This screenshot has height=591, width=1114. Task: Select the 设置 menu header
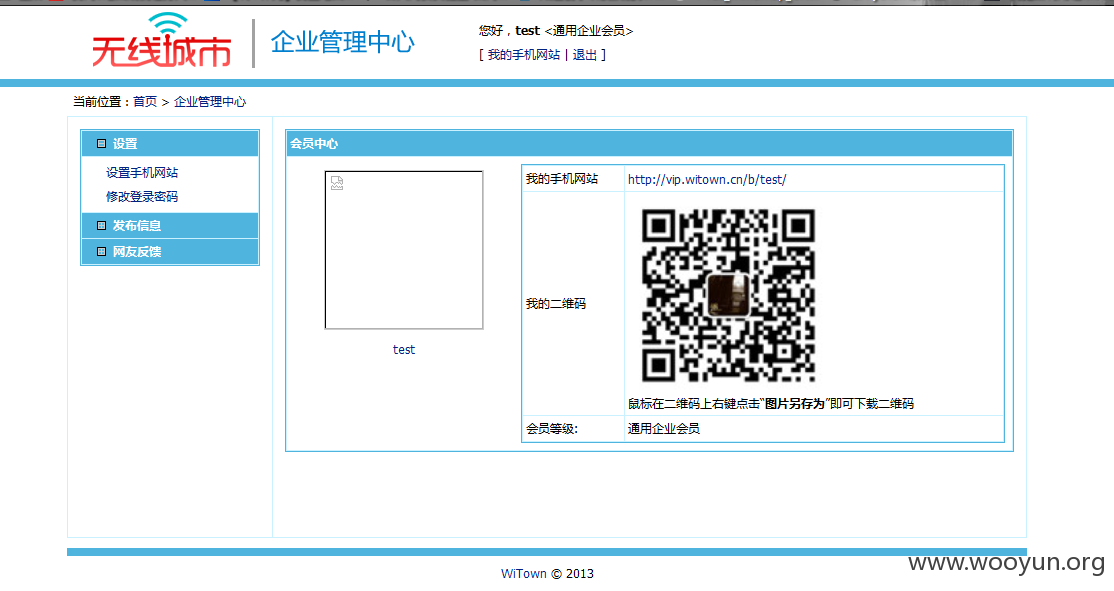[x=170, y=143]
